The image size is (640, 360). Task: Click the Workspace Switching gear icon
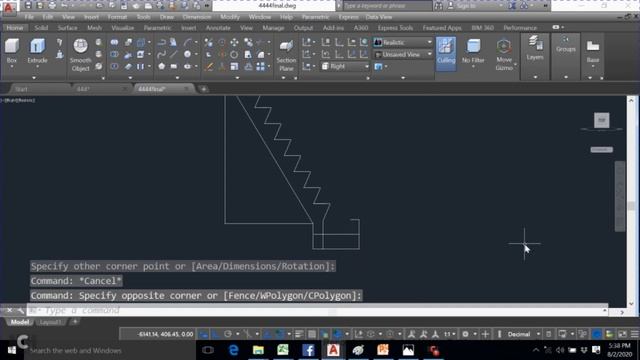click(x=465, y=334)
